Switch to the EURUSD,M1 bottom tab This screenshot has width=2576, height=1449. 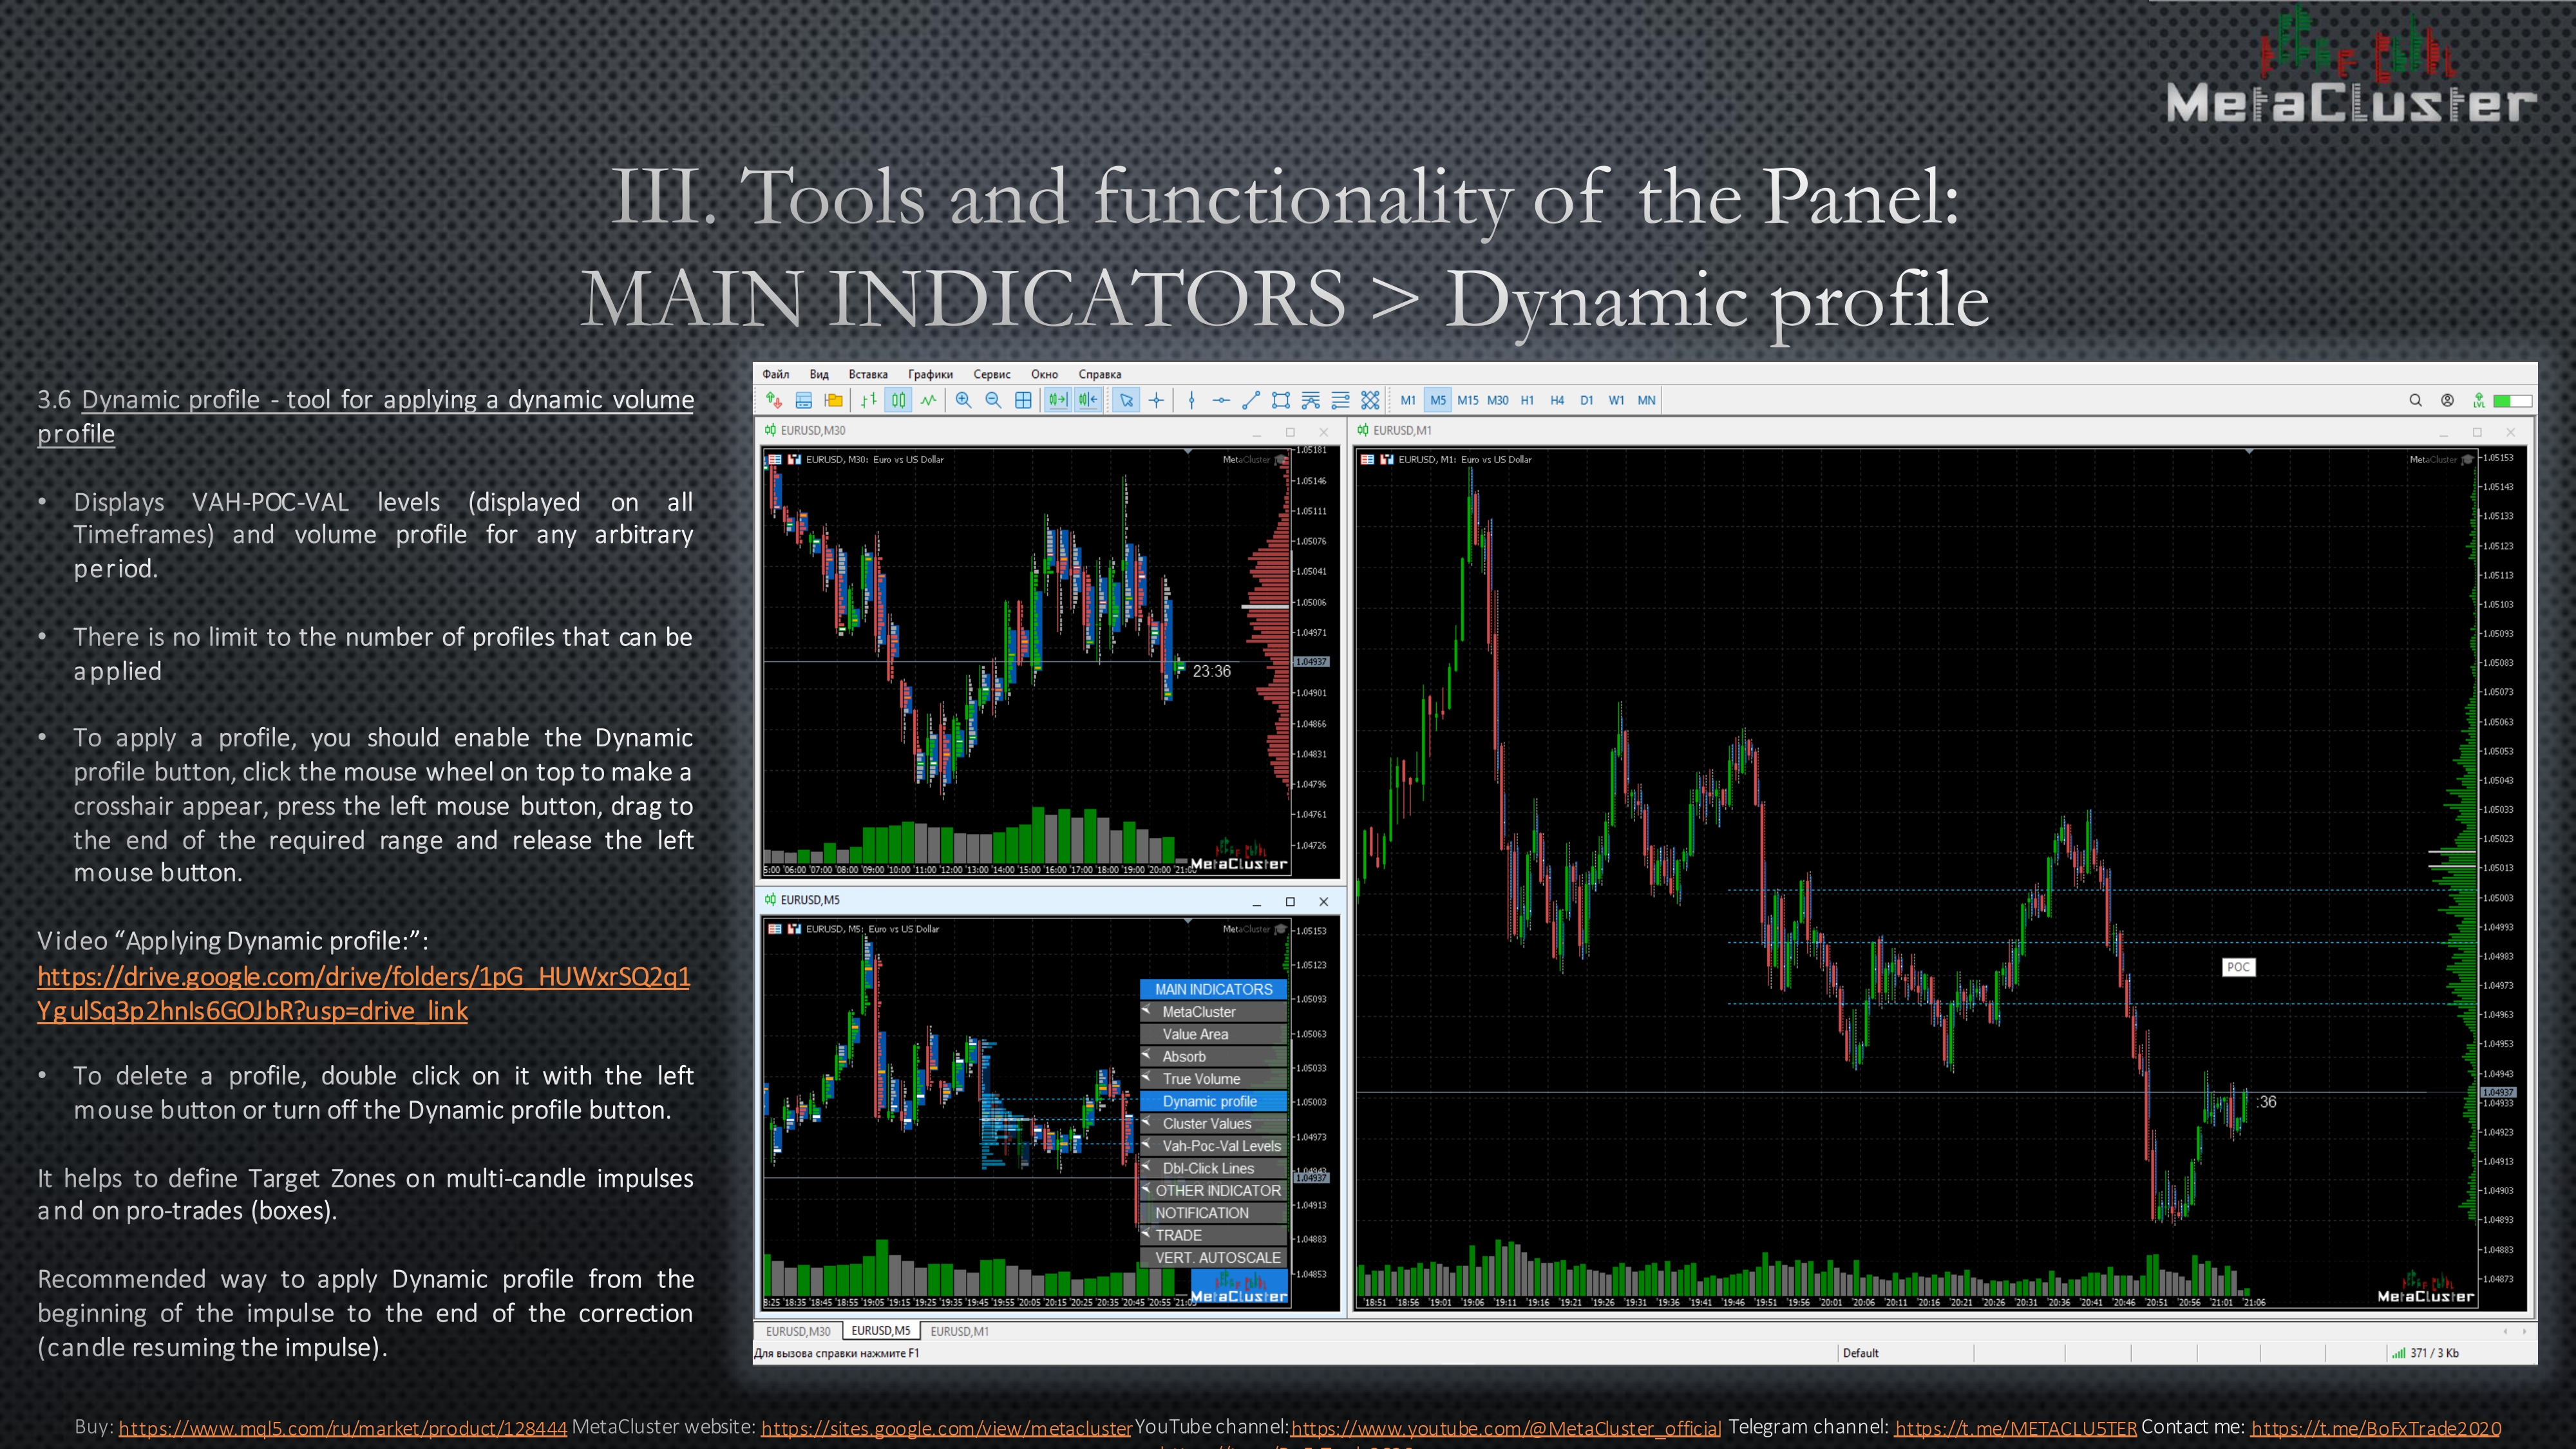[x=959, y=1331]
